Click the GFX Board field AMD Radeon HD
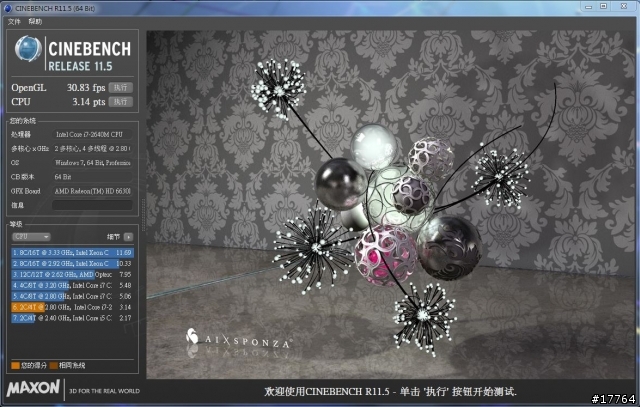 (x=92, y=191)
